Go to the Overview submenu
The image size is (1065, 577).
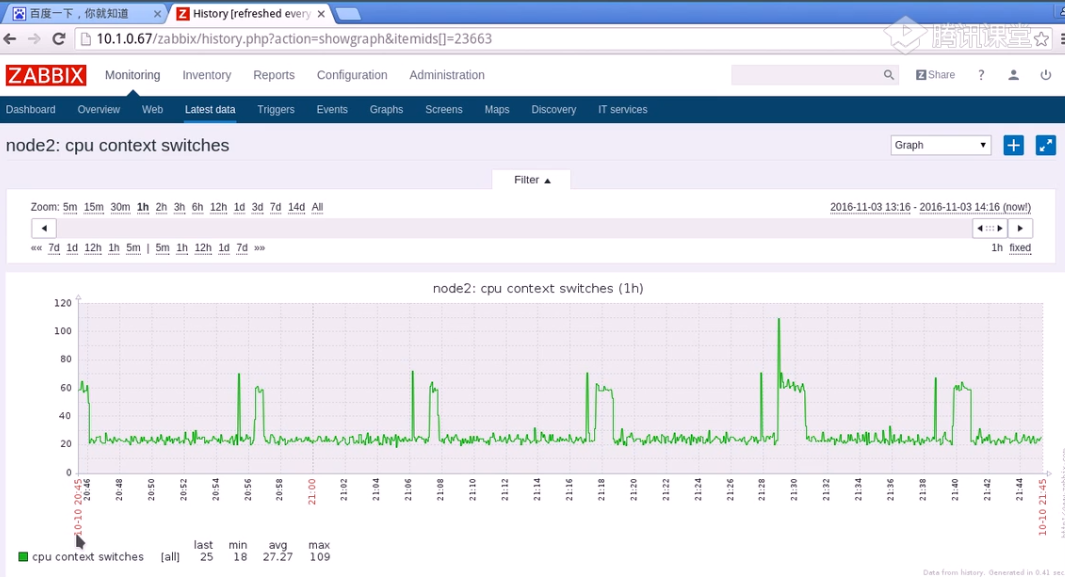(x=98, y=109)
